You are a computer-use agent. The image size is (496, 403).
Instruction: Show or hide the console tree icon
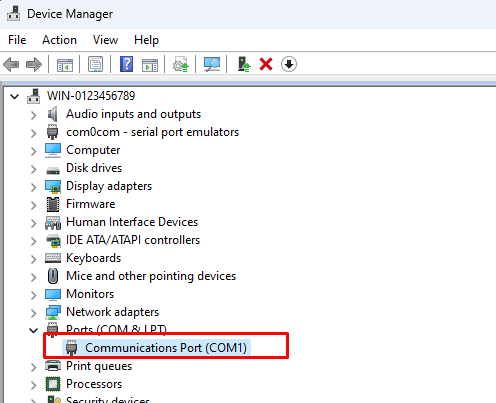pos(65,64)
